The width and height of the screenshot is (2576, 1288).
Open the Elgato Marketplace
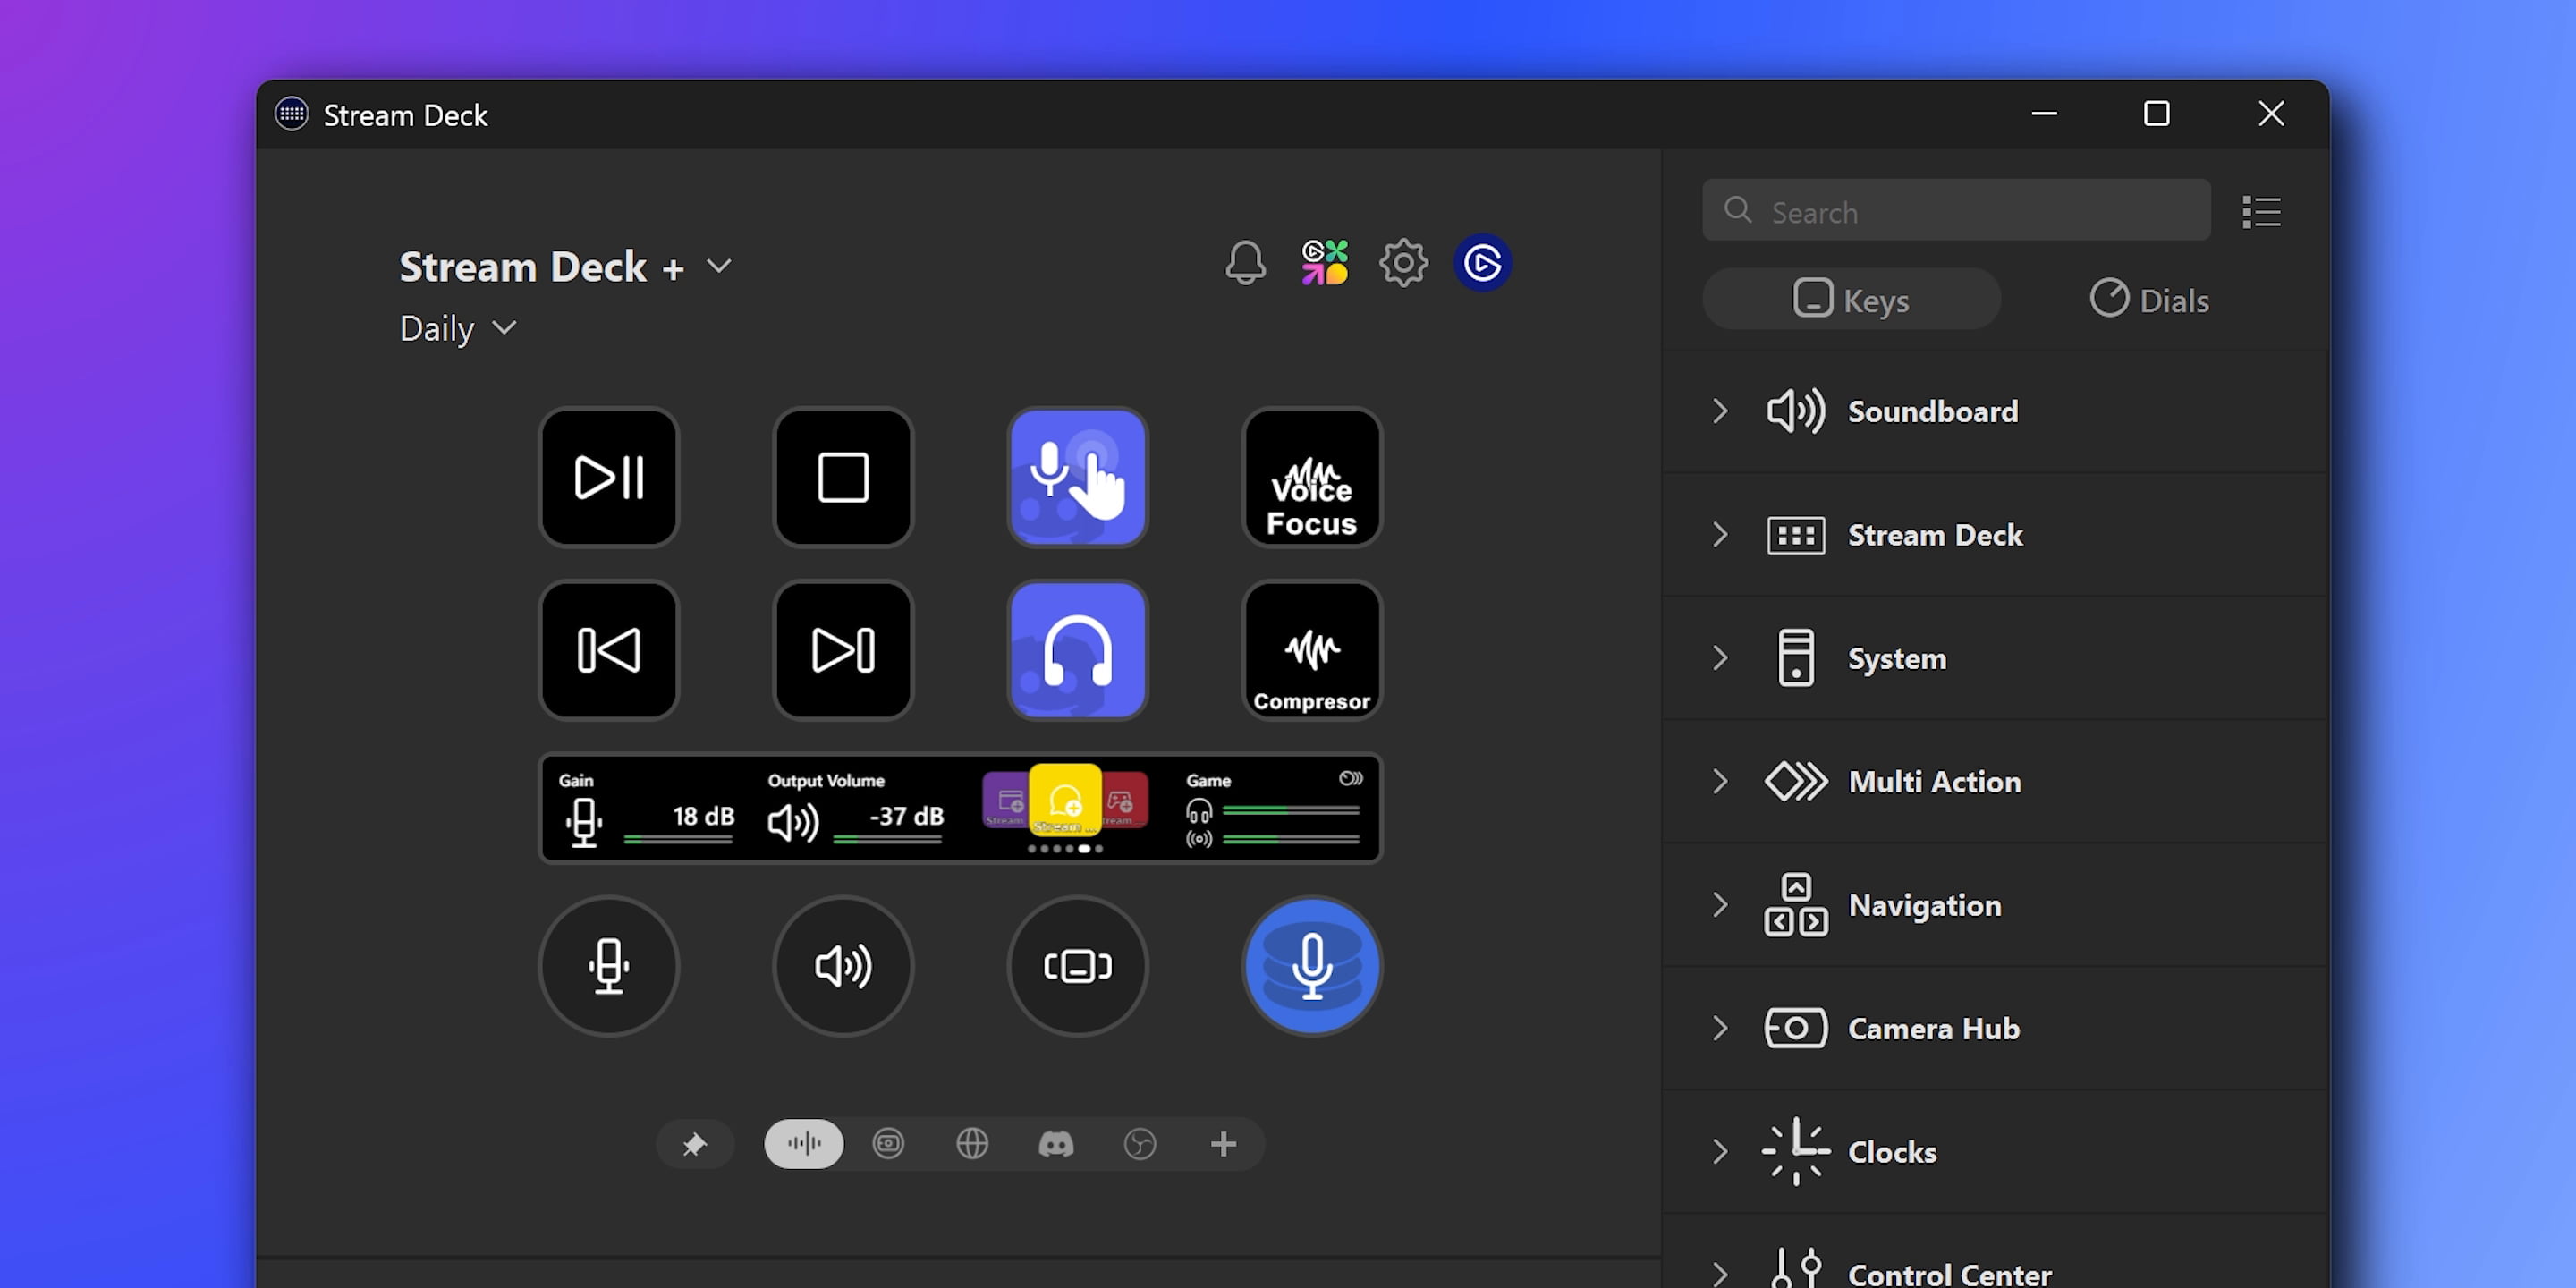coord(1325,262)
